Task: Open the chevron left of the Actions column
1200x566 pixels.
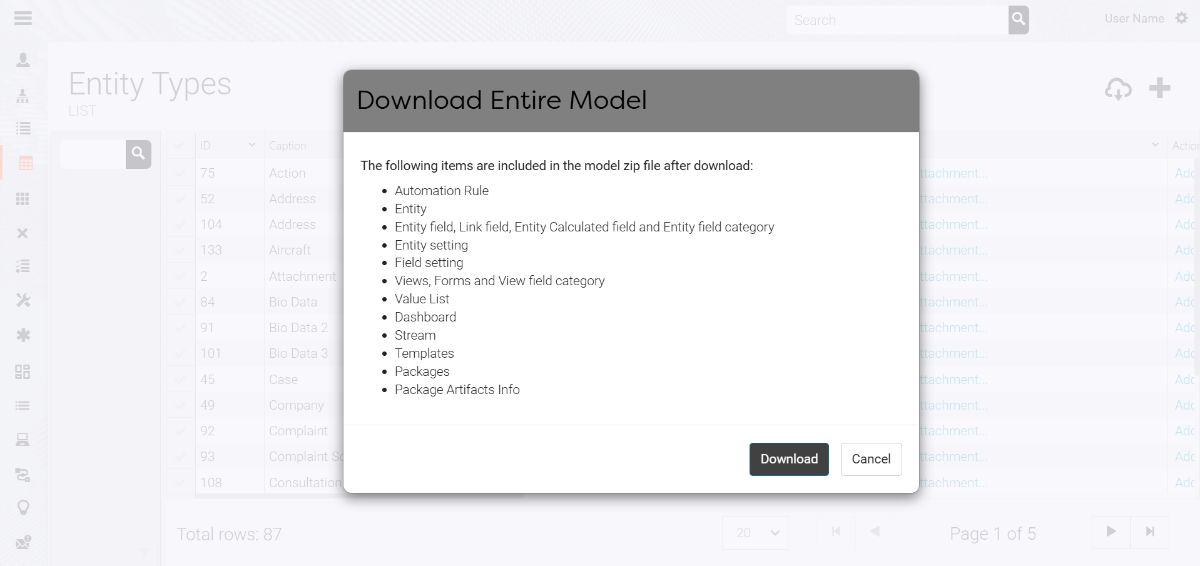Action: [1156, 146]
